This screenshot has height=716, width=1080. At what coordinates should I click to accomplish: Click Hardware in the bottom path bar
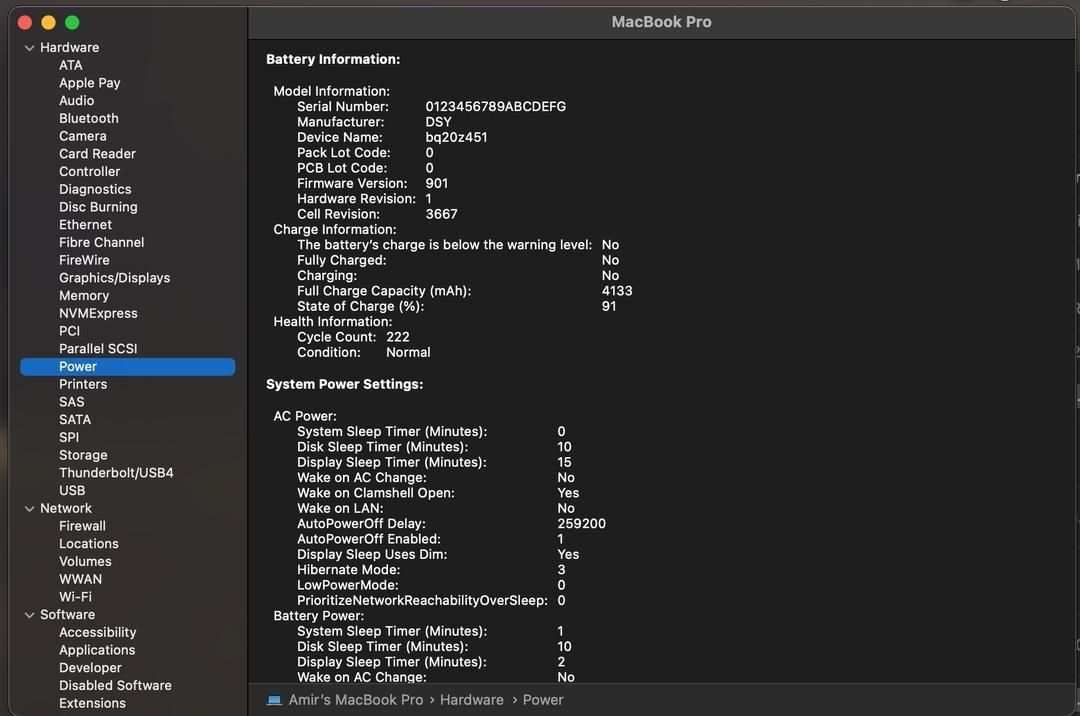tap(472, 700)
